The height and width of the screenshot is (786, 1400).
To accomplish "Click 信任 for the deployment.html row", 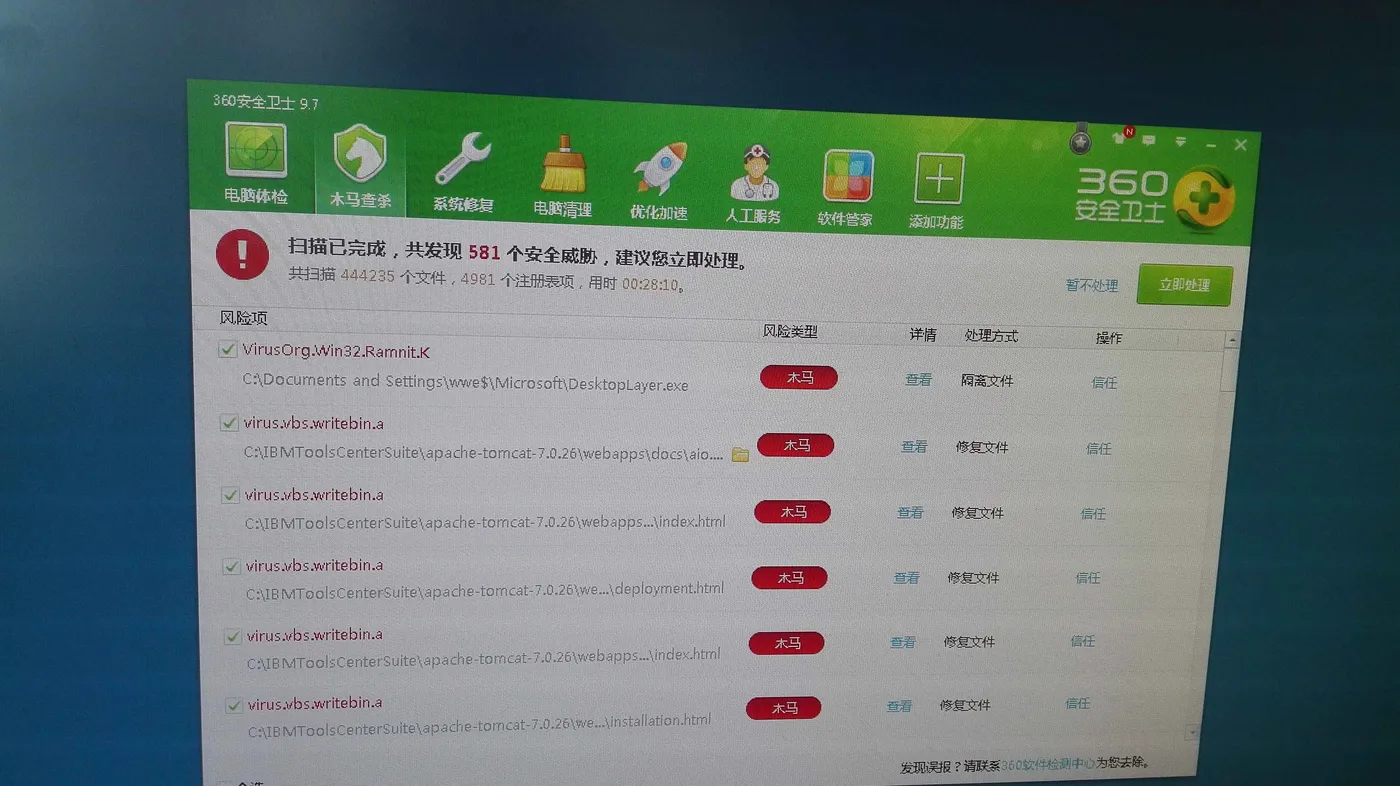I will tap(1088, 578).
